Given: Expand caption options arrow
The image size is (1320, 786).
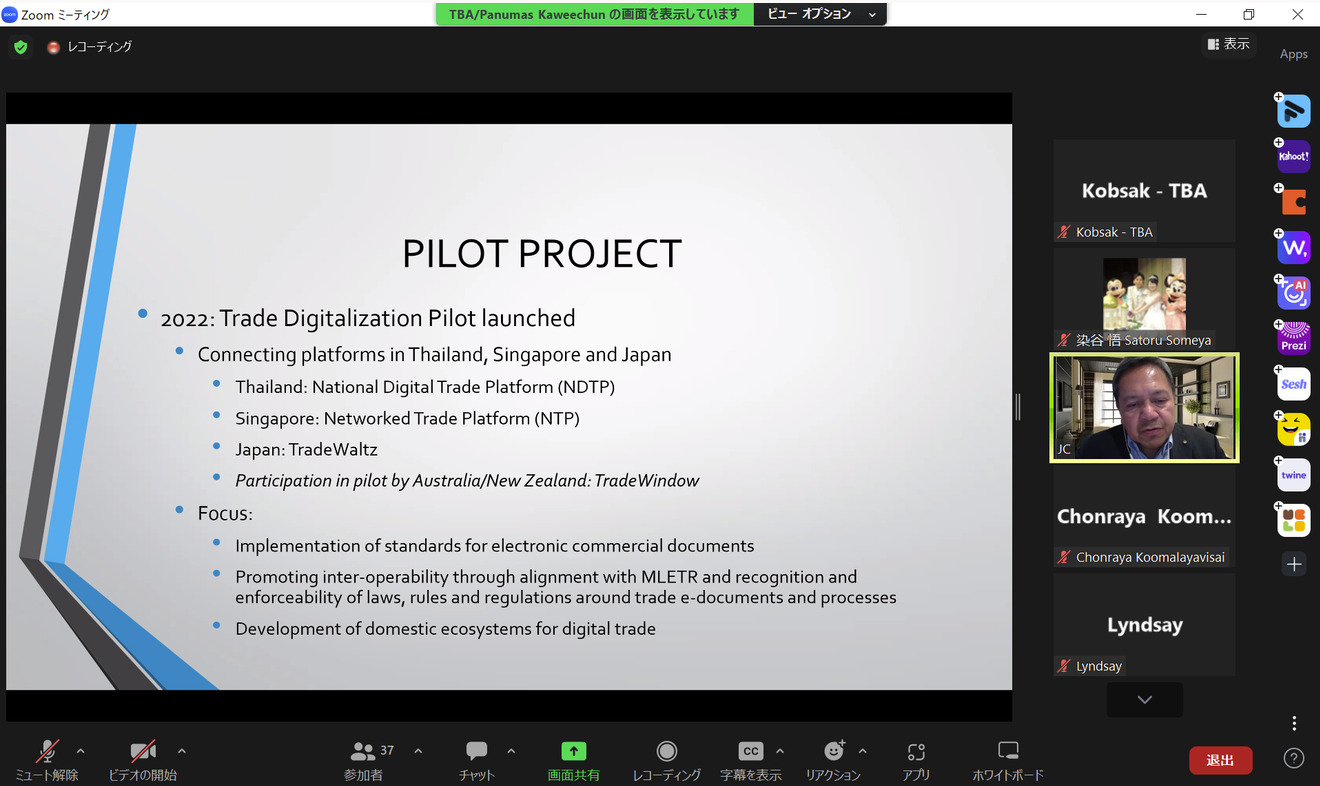Looking at the screenshot, I should pos(780,751).
